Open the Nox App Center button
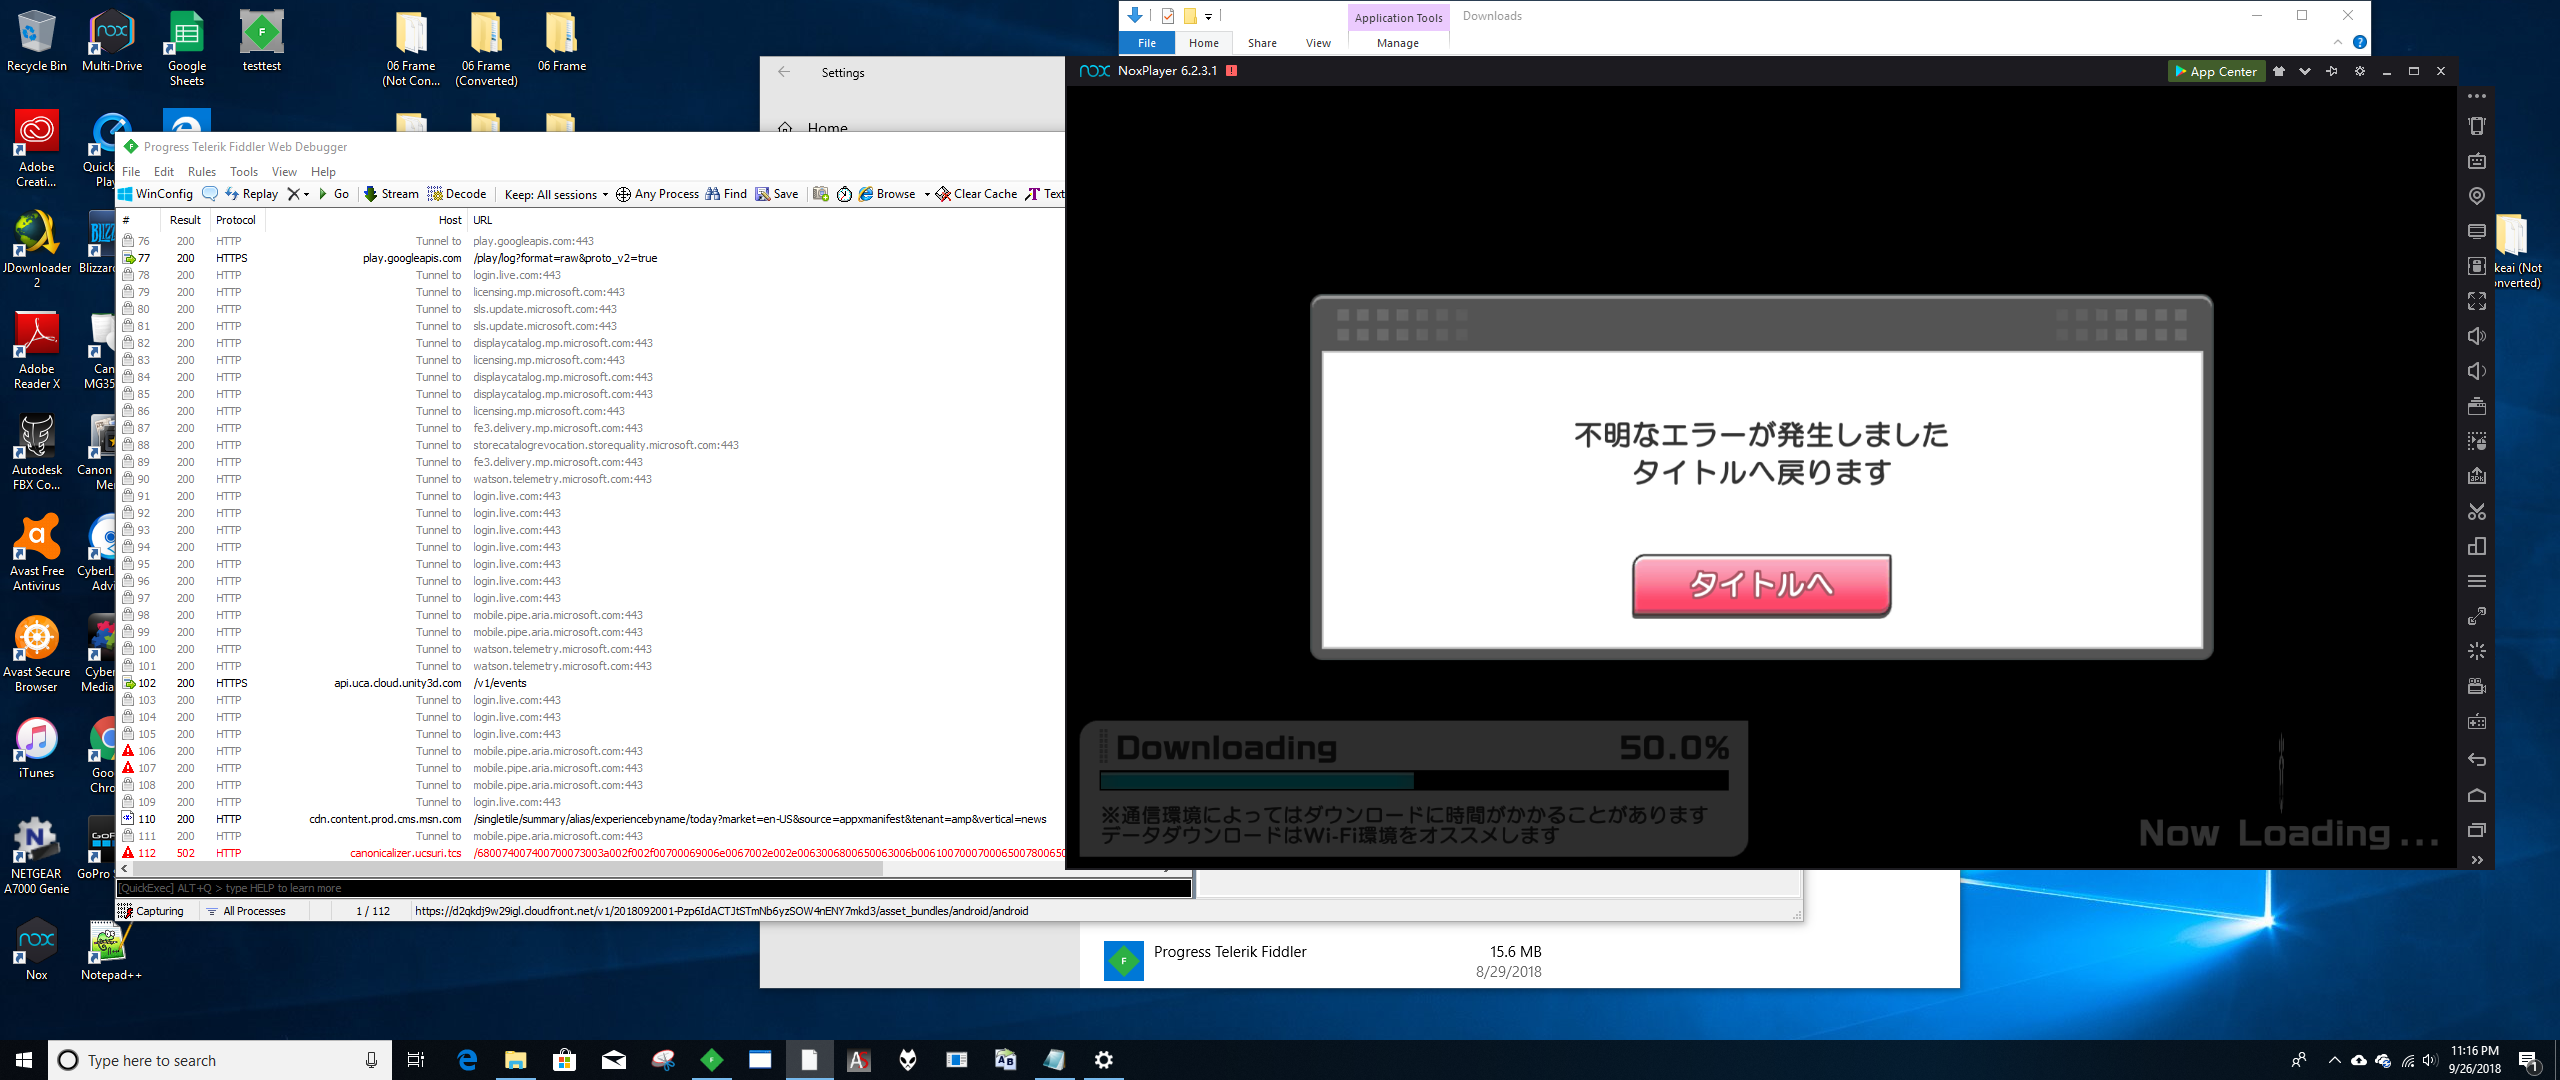This screenshot has height=1080, width=2560. [2215, 71]
